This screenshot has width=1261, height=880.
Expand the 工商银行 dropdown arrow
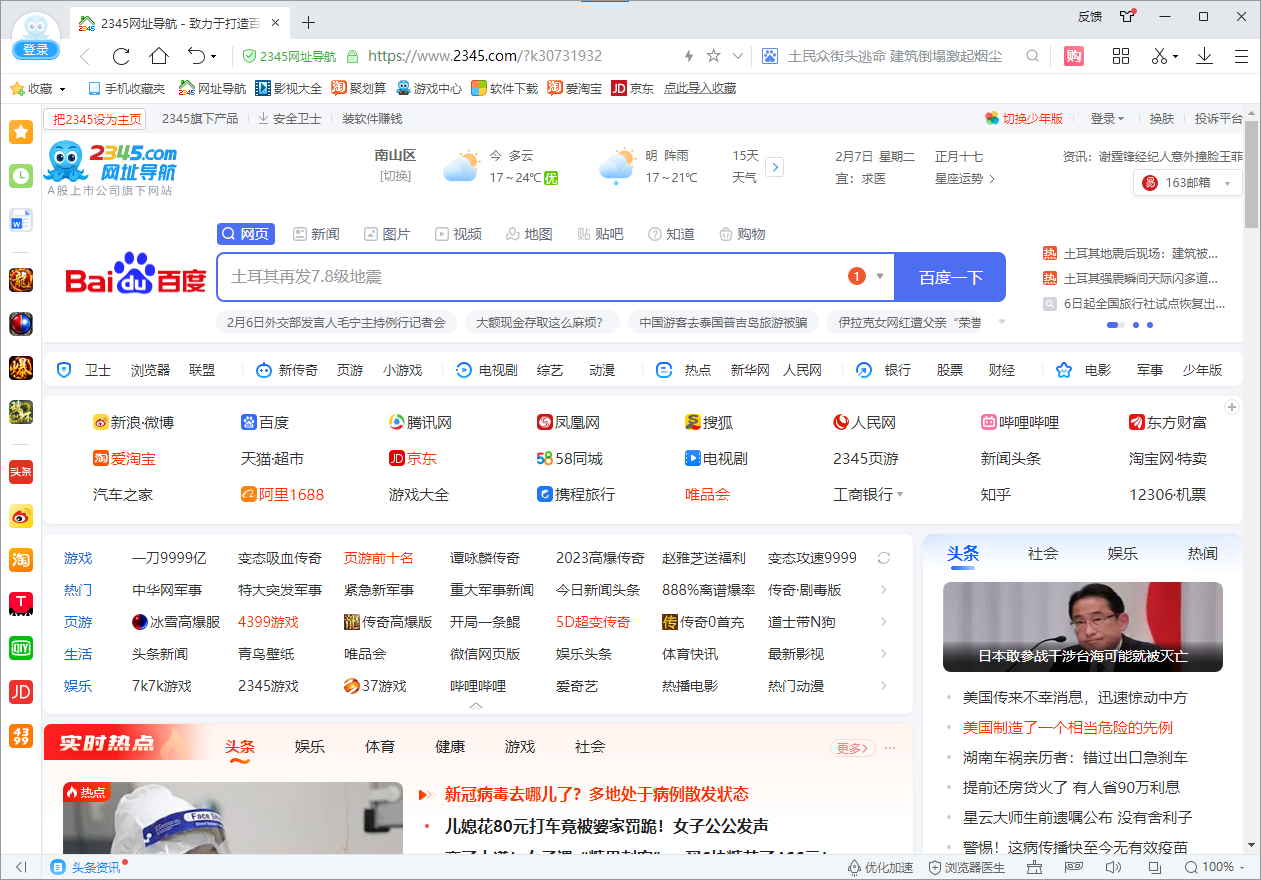point(900,495)
